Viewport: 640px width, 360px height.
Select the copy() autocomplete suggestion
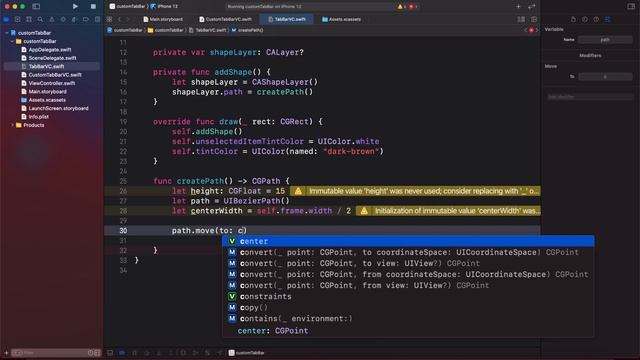(x=408, y=307)
